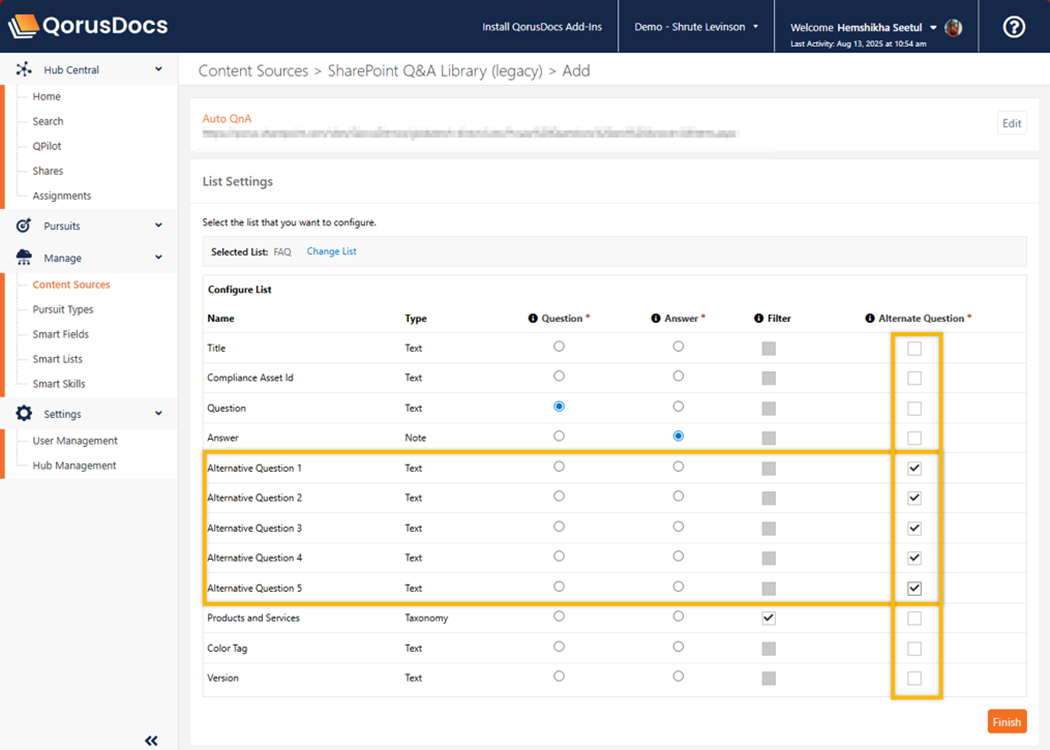Collapse the Settings section chevron
Screen dimensions: 1050x750
pyautogui.click(x=158, y=414)
